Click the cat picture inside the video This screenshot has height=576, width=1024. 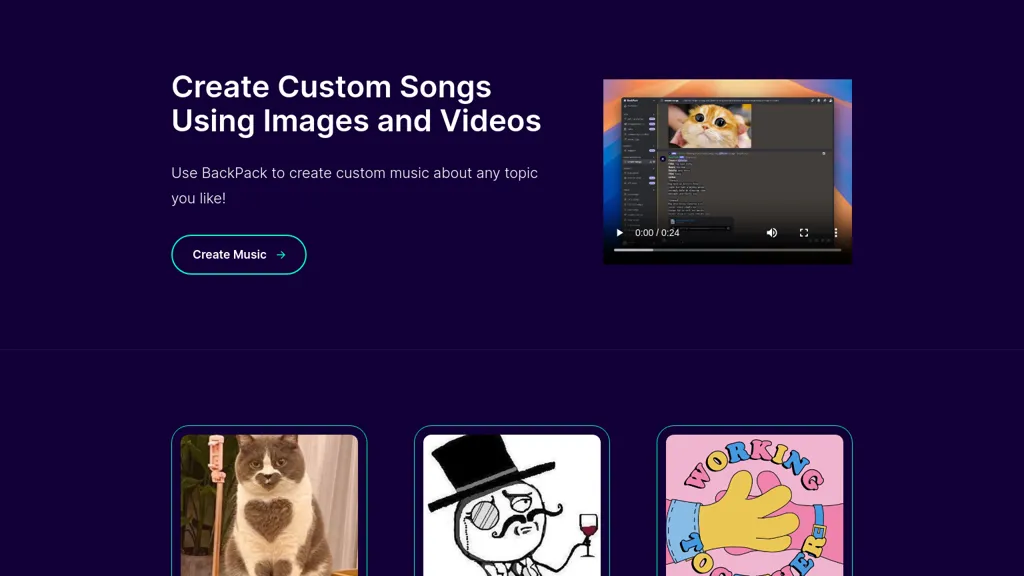pyautogui.click(x=709, y=126)
